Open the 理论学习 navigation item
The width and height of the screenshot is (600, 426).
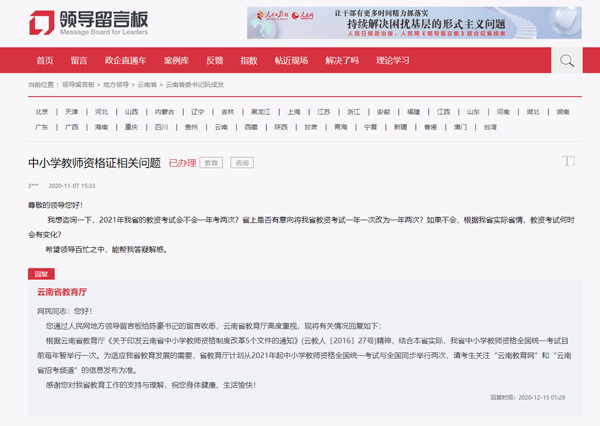point(393,60)
